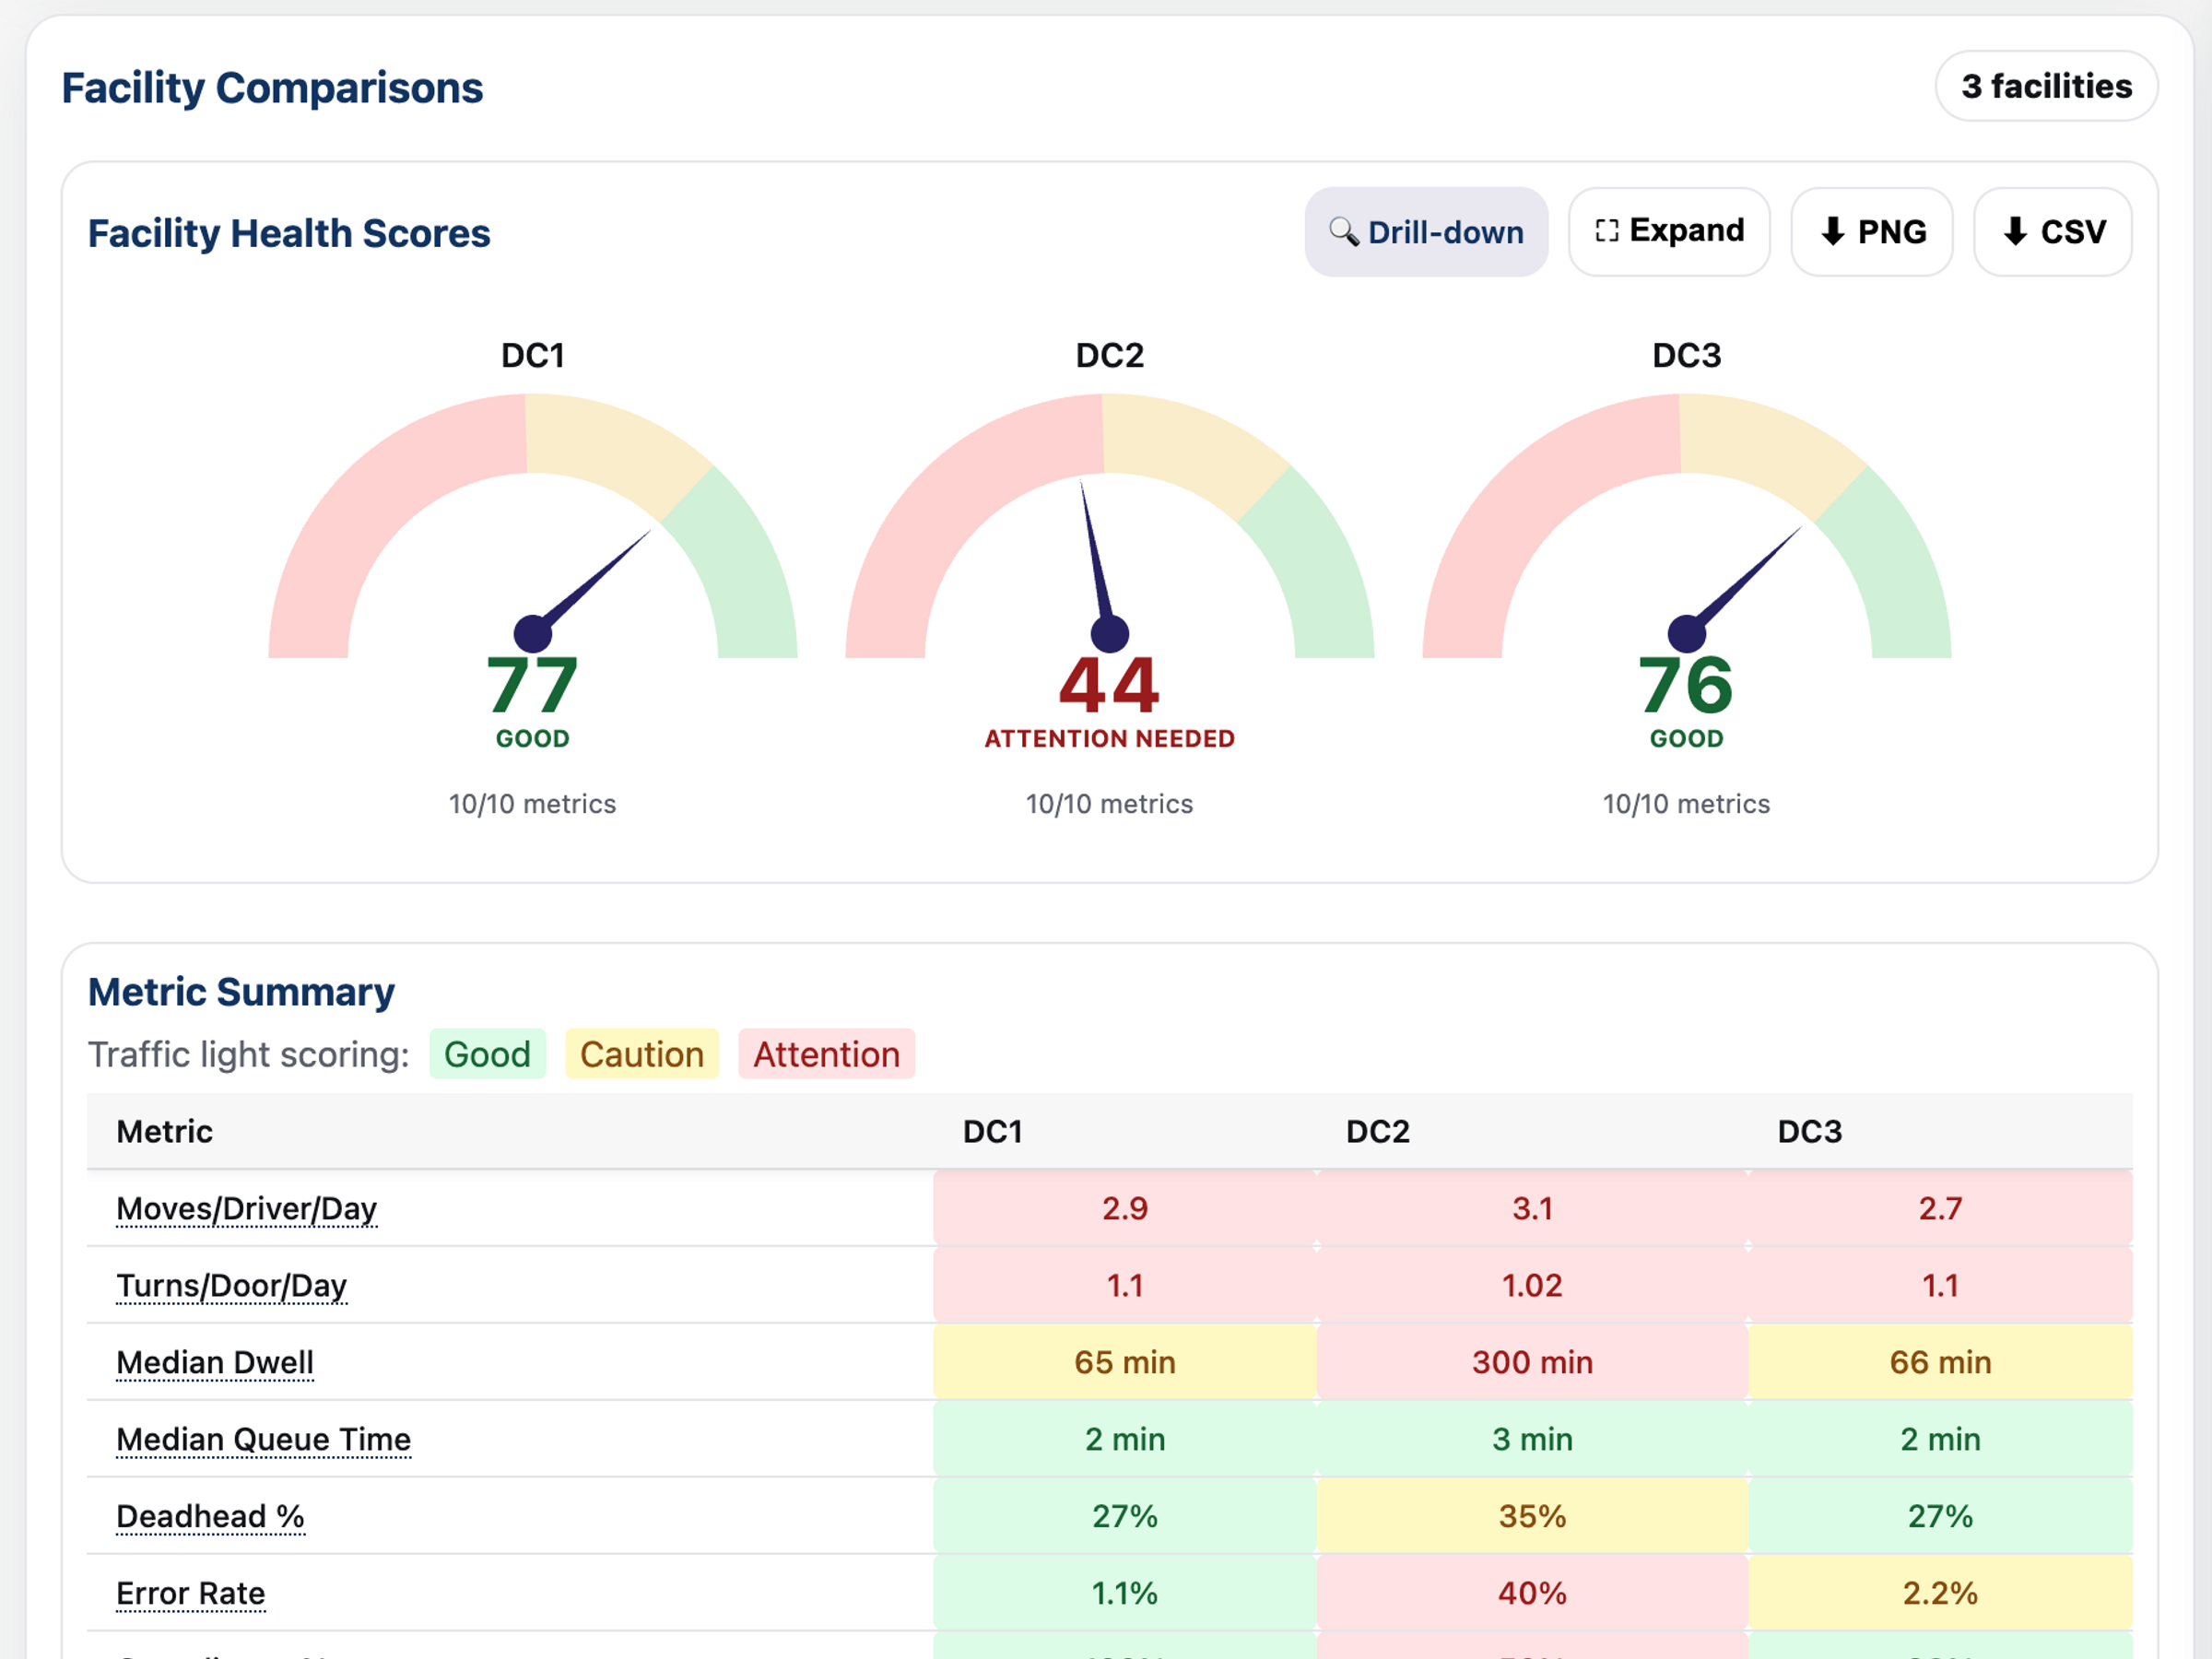2212x1659 pixels.
Task: Click the yellow Caution legend chip
Action: [642, 1054]
